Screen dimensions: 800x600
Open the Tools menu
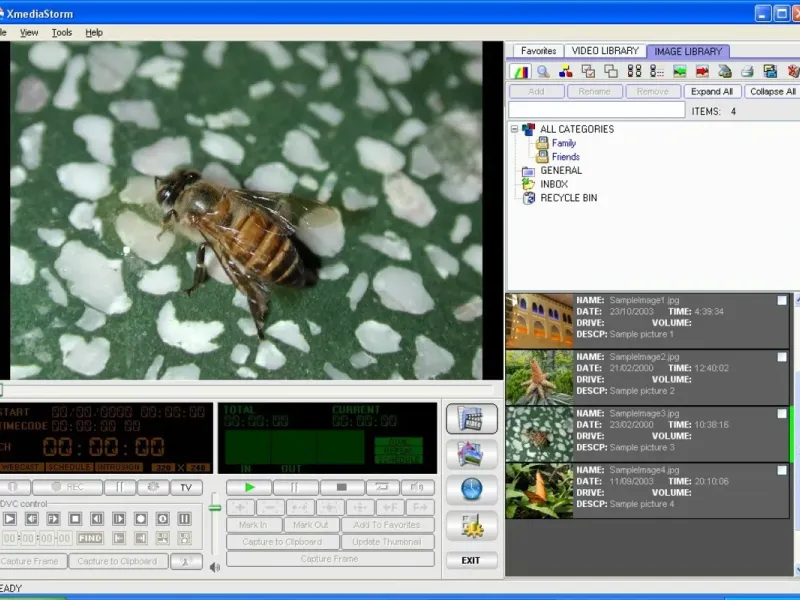pyautogui.click(x=62, y=32)
